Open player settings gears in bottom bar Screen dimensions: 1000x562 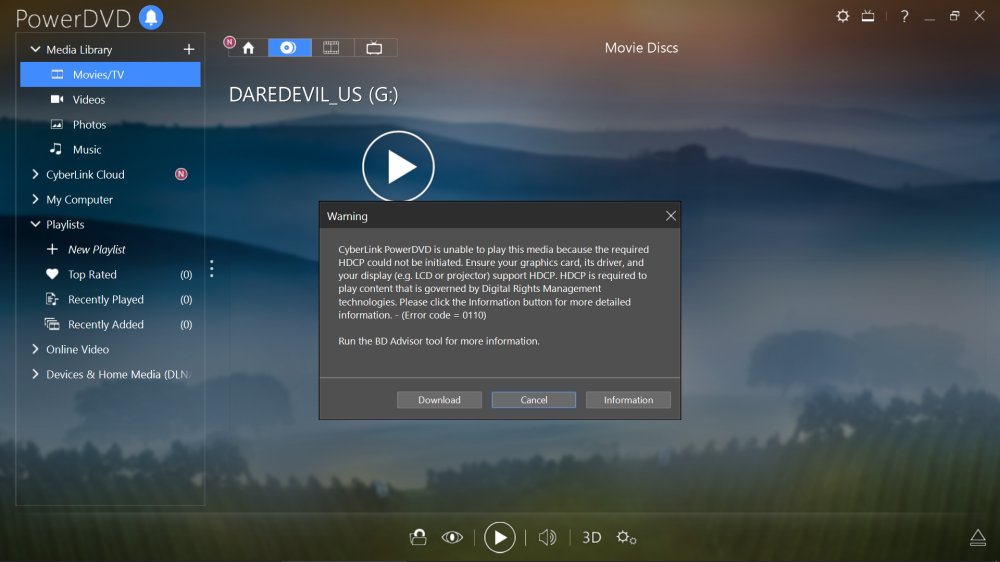pyautogui.click(x=626, y=537)
